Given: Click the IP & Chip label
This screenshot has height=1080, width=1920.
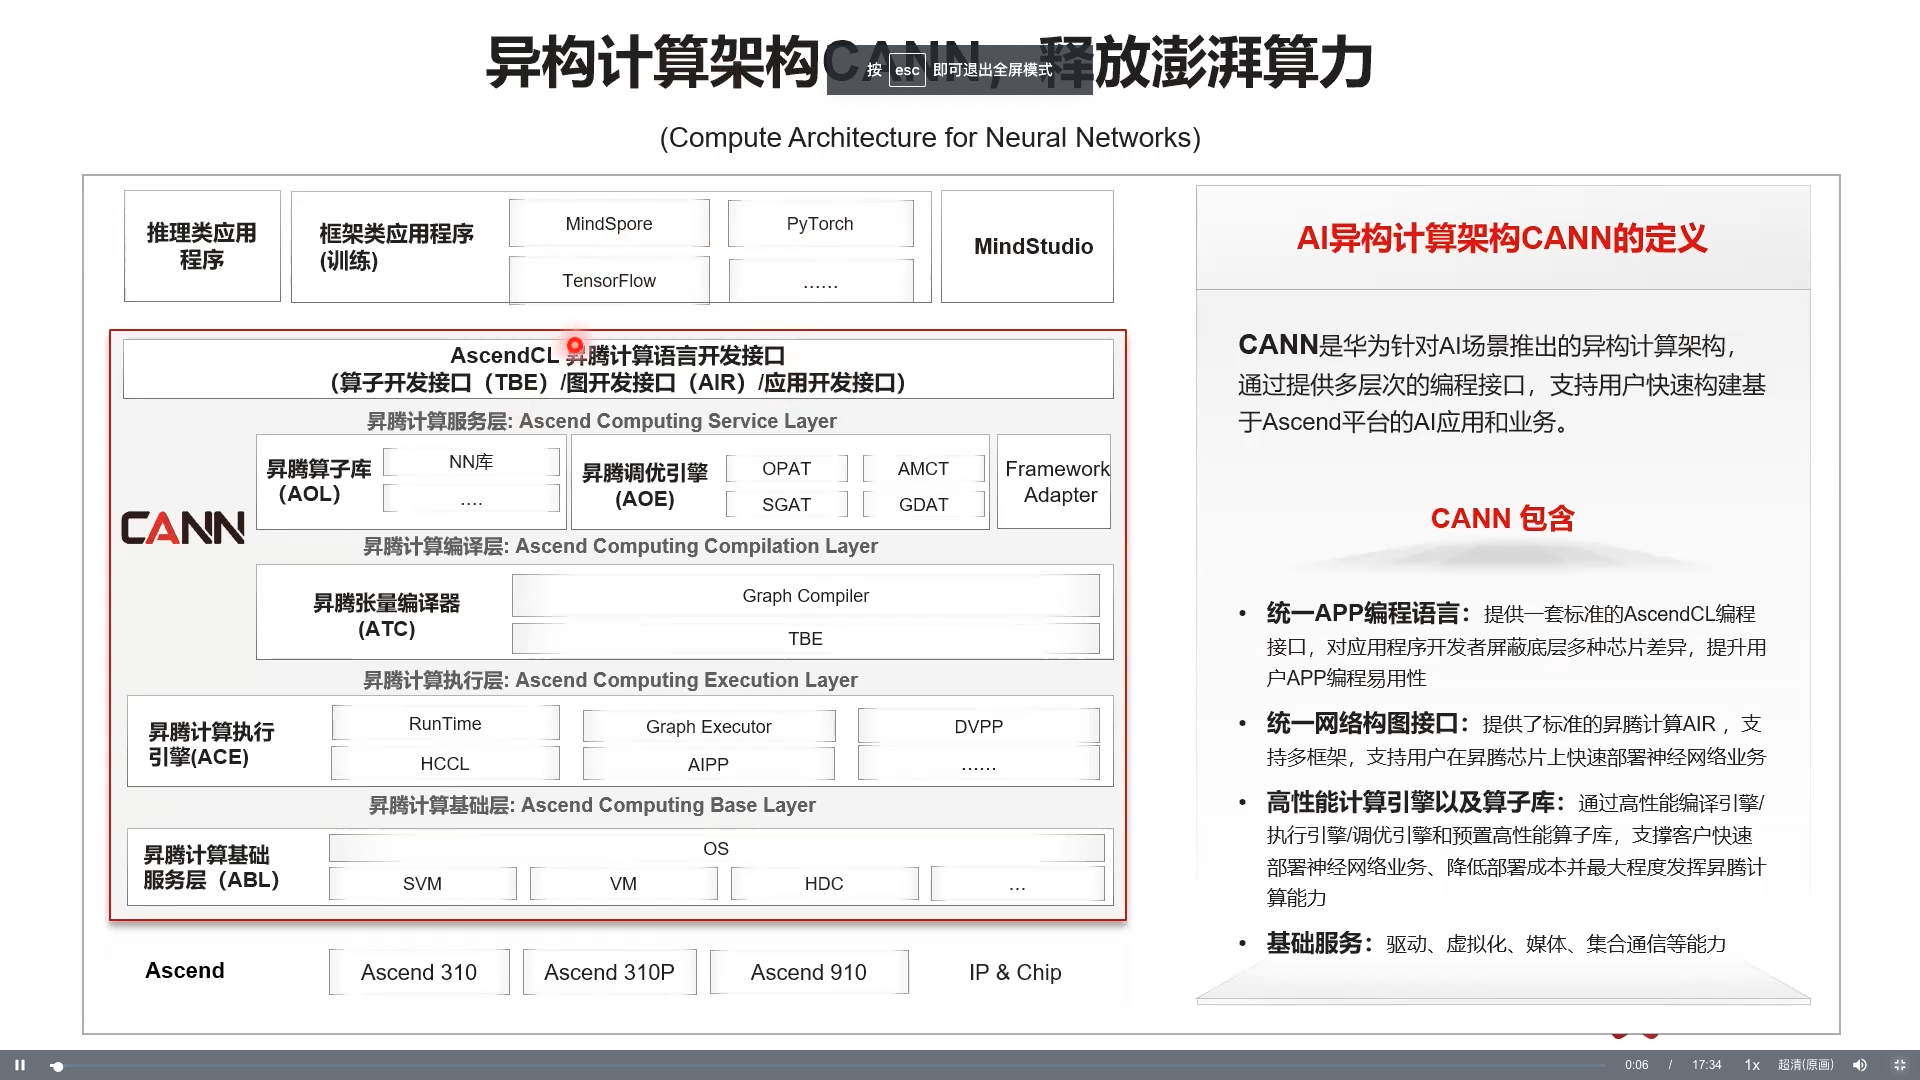Looking at the screenshot, I should click(1015, 972).
